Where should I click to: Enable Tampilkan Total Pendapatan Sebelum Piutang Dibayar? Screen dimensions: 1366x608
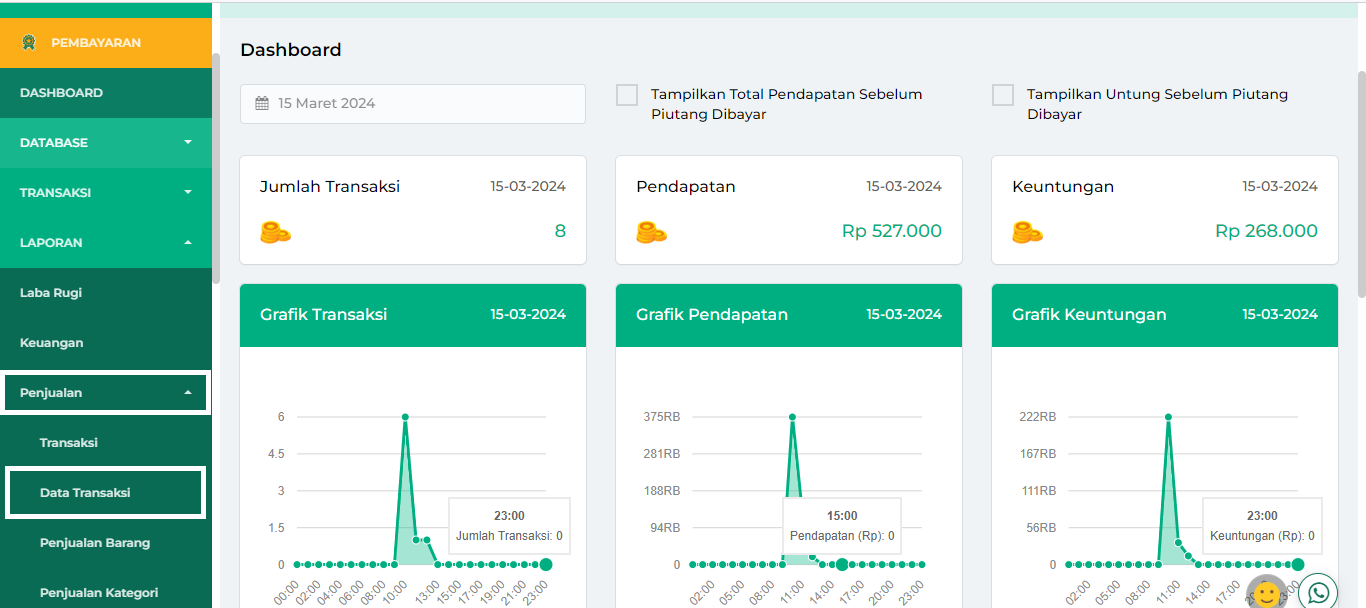[x=627, y=95]
